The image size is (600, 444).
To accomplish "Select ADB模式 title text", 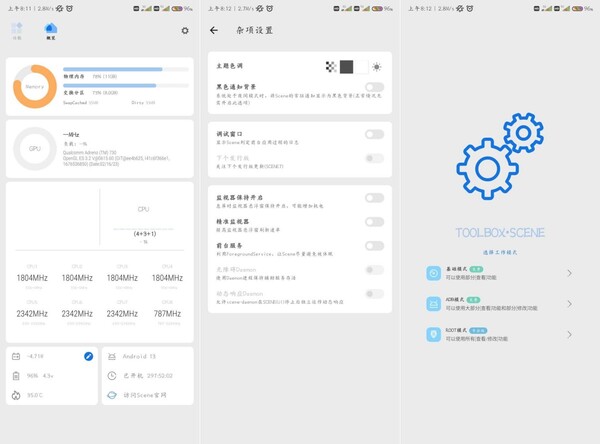I will pos(455,300).
